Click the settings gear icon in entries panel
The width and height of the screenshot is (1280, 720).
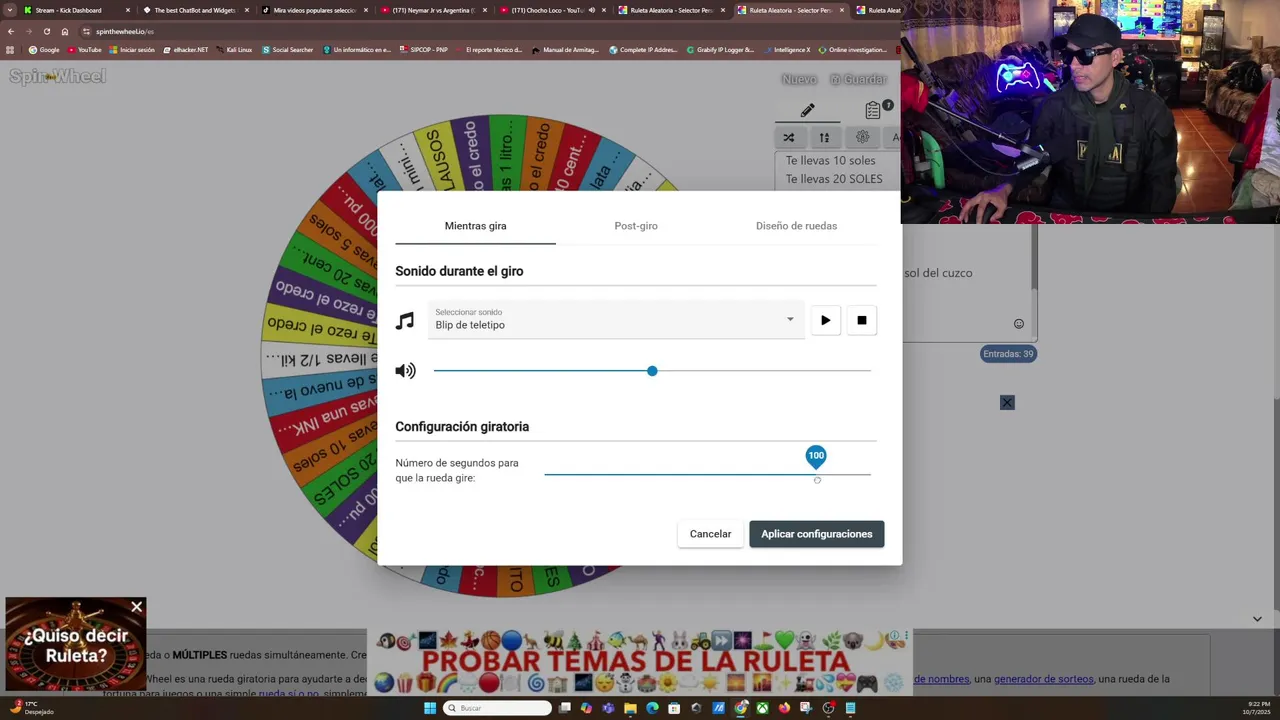tap(862, 137)
